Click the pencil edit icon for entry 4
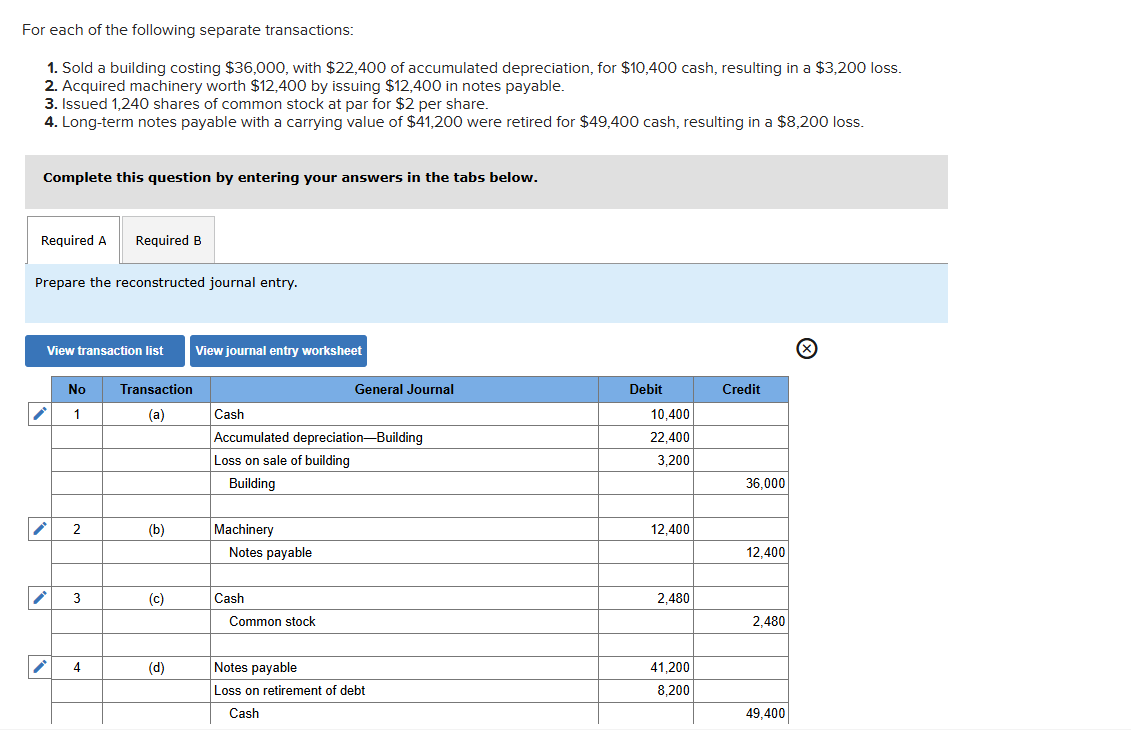Viewport: 1131px width, 733px height. click(x=38, y=667)
